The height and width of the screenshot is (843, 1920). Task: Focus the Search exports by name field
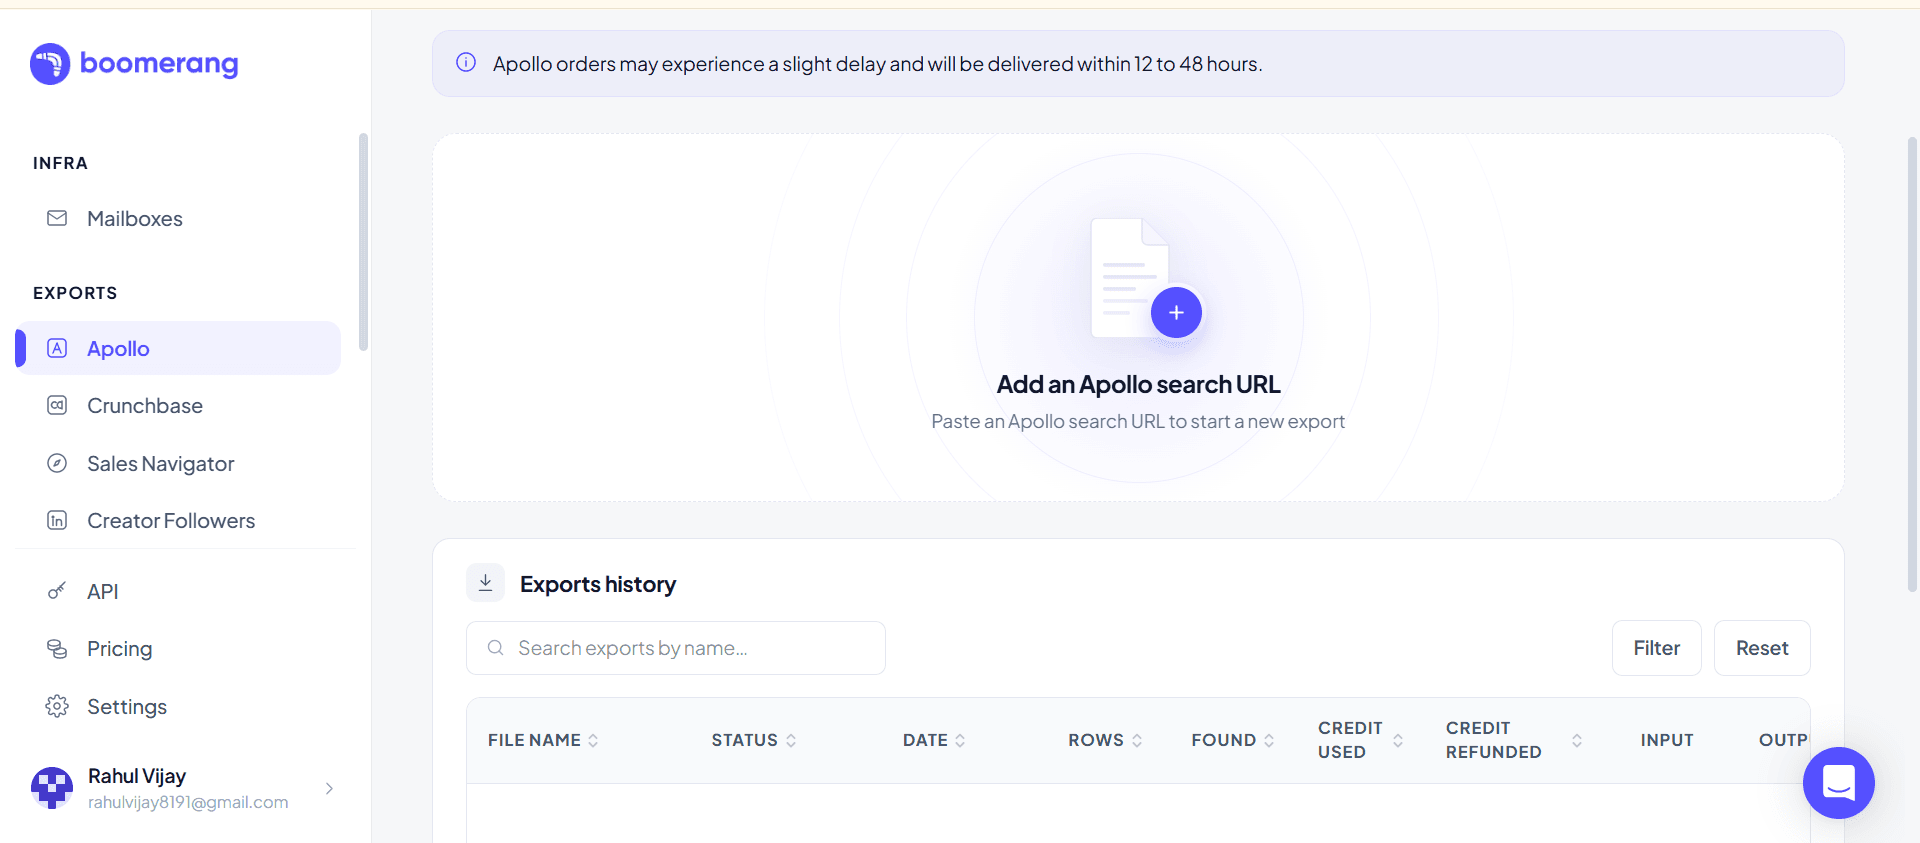[x=676, y=648]
